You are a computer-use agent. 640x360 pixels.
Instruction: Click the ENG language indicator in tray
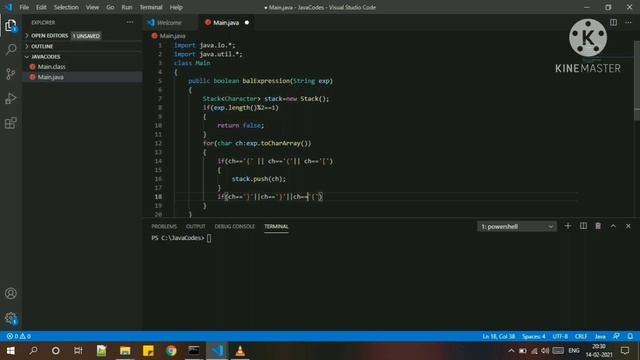tap(574, 351)
